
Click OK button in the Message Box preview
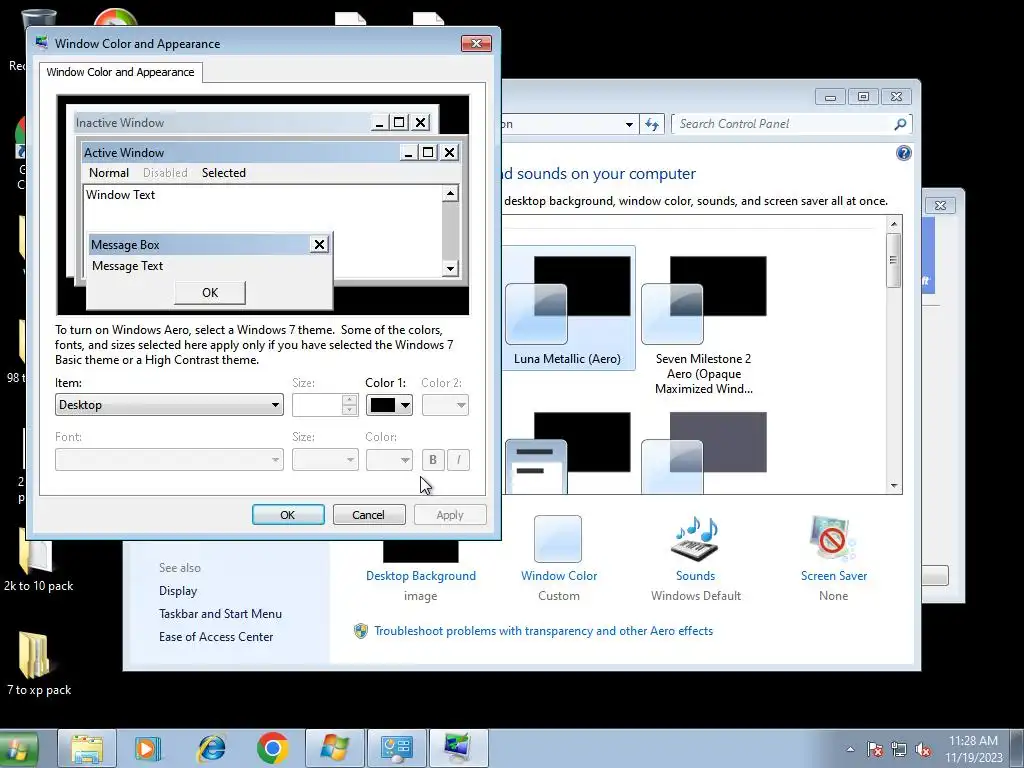pyautogui.click(x=210, y=293)
